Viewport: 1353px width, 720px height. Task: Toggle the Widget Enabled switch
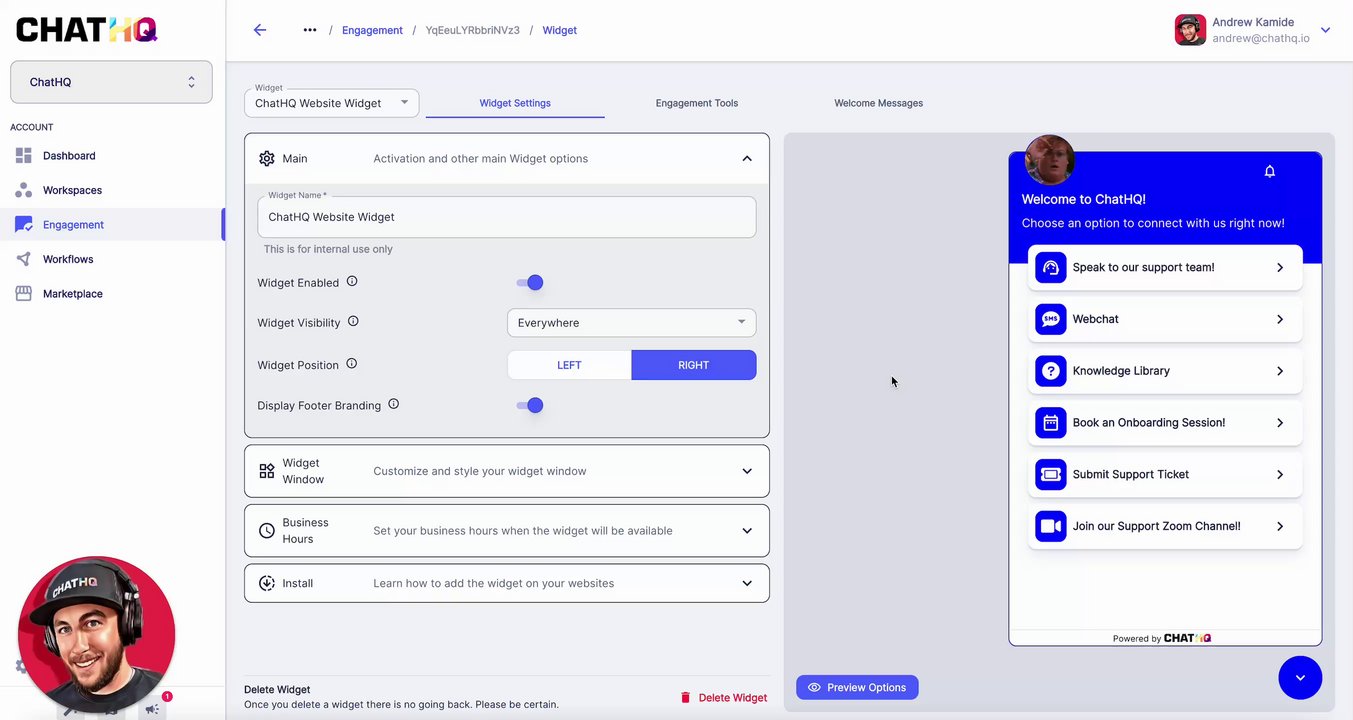coord(530,283)
